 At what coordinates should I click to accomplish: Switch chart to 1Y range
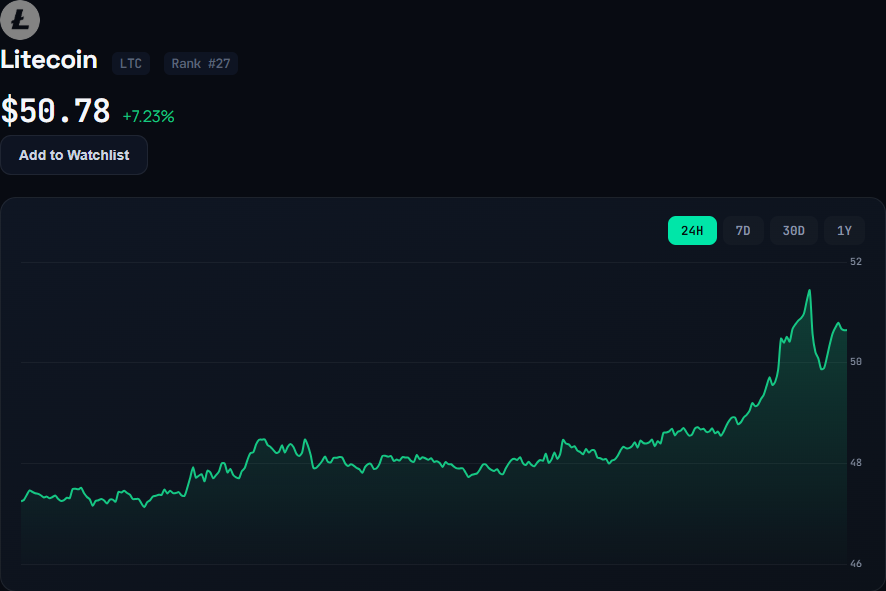[844, 231]
